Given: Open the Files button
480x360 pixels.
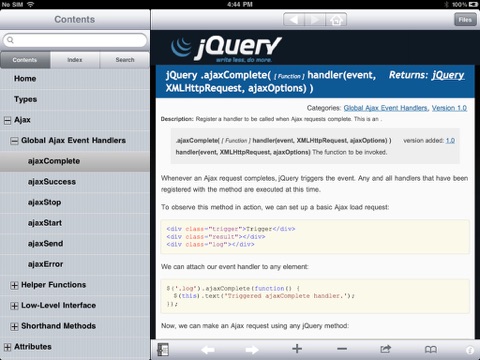Looking at the screenshot, I should point(465,20).
